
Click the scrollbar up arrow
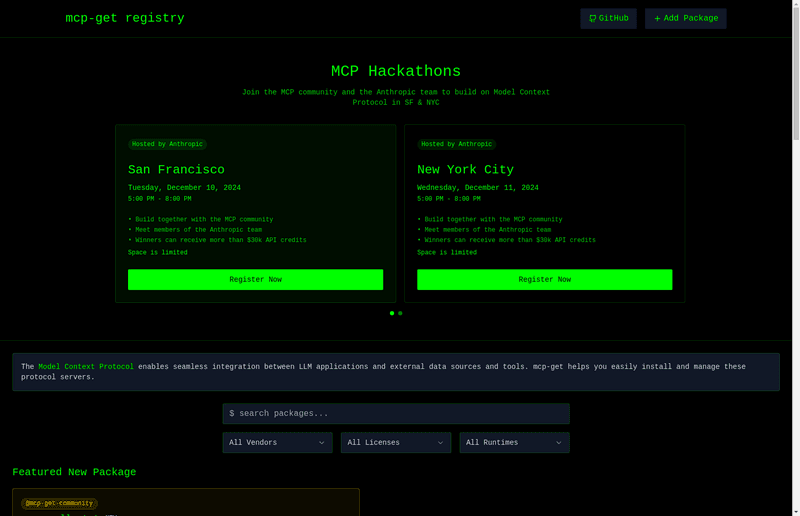[796, 4]
